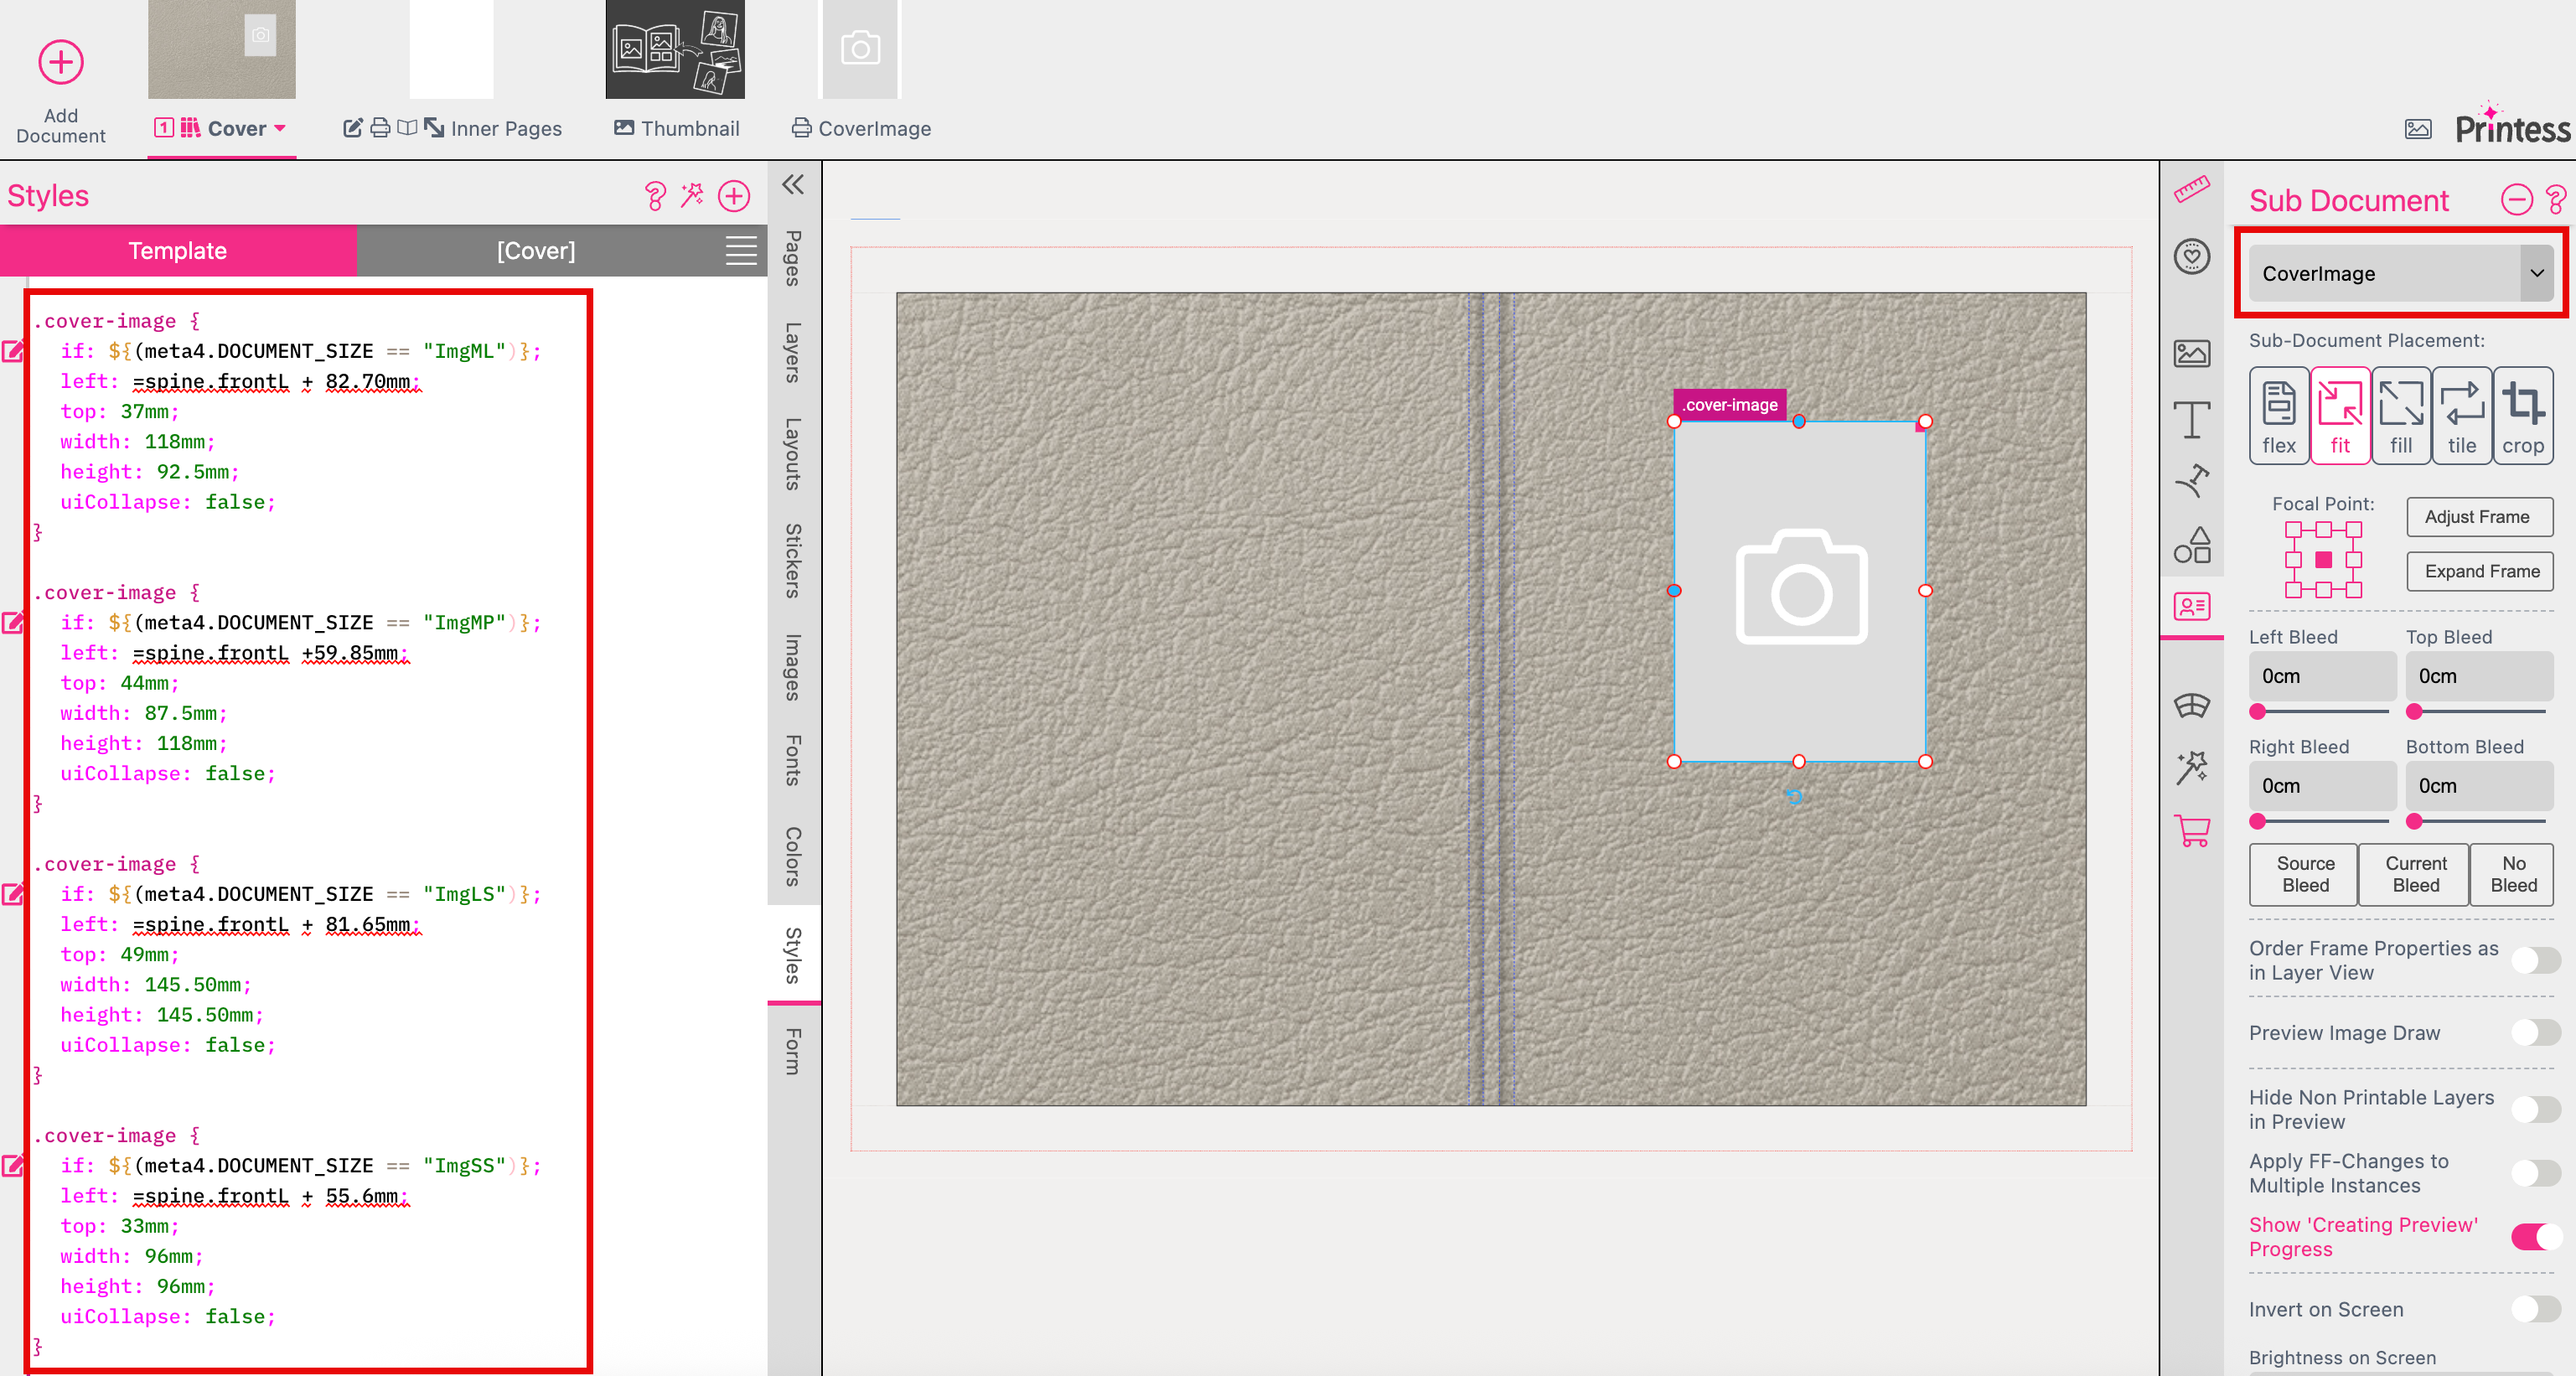Click the image icon left of Printess logo

[2417, 129]
